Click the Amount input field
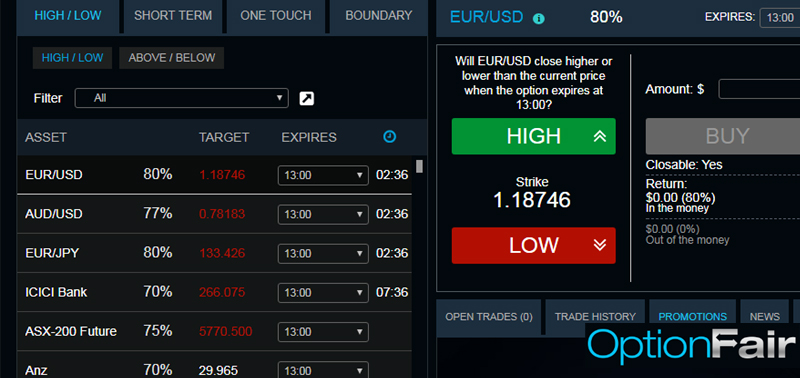The image size is (800, 378). coord(759,89)
